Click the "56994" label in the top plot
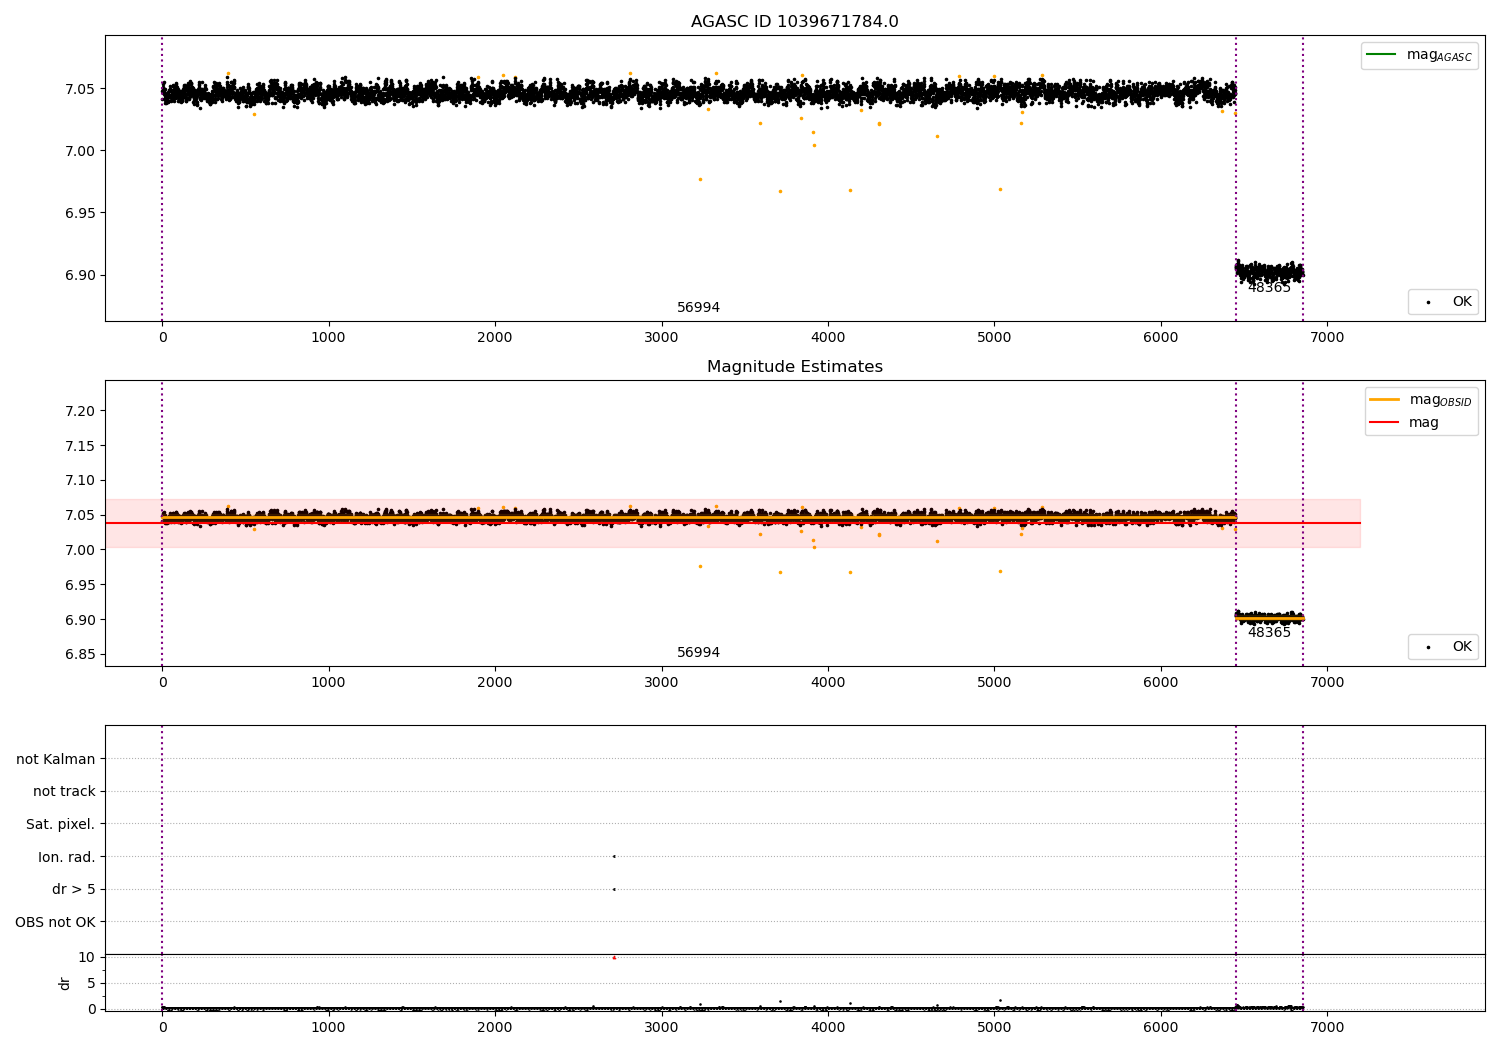Screen dimensions: 1500x1050 click(x=698, y=308)
